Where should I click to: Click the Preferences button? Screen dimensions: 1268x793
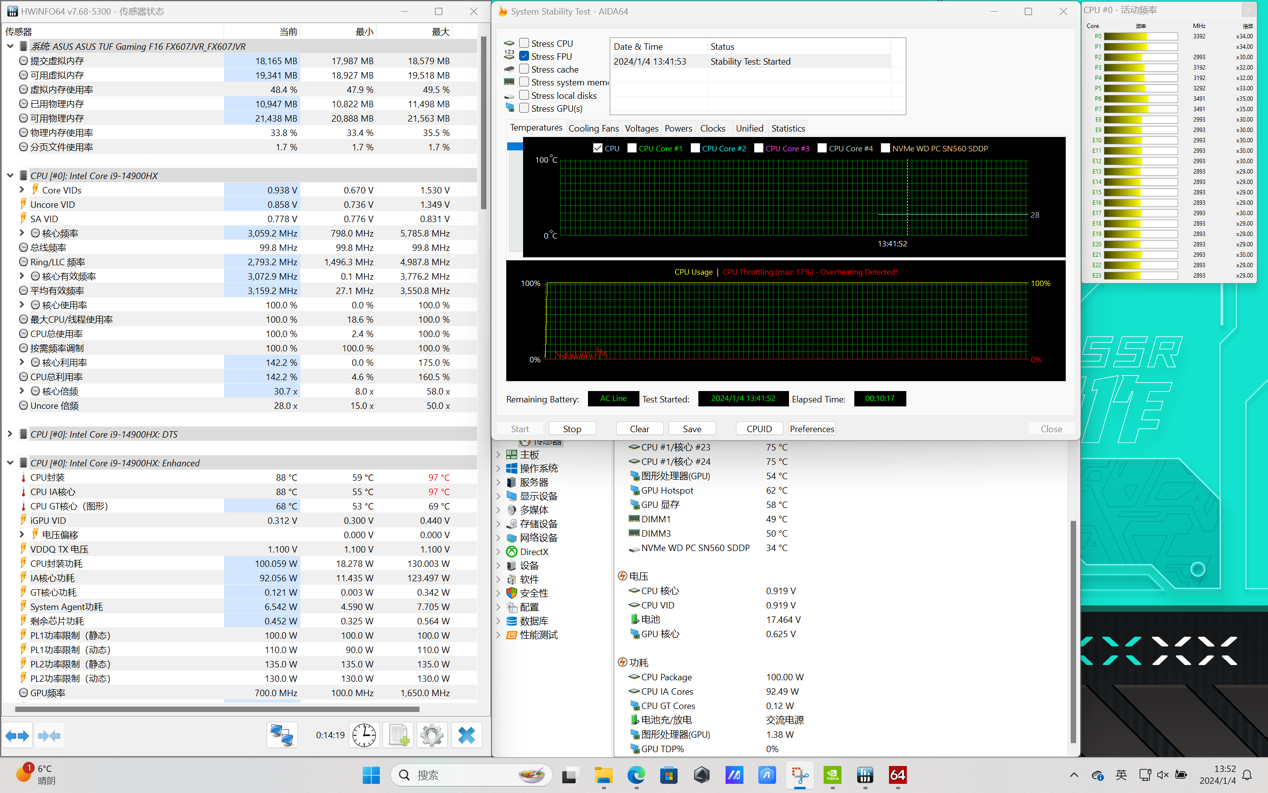(x=811, y=429)
